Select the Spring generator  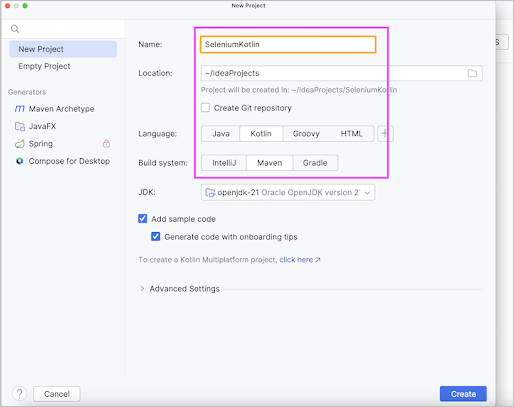pyautogui.click(x=34, y=144)
